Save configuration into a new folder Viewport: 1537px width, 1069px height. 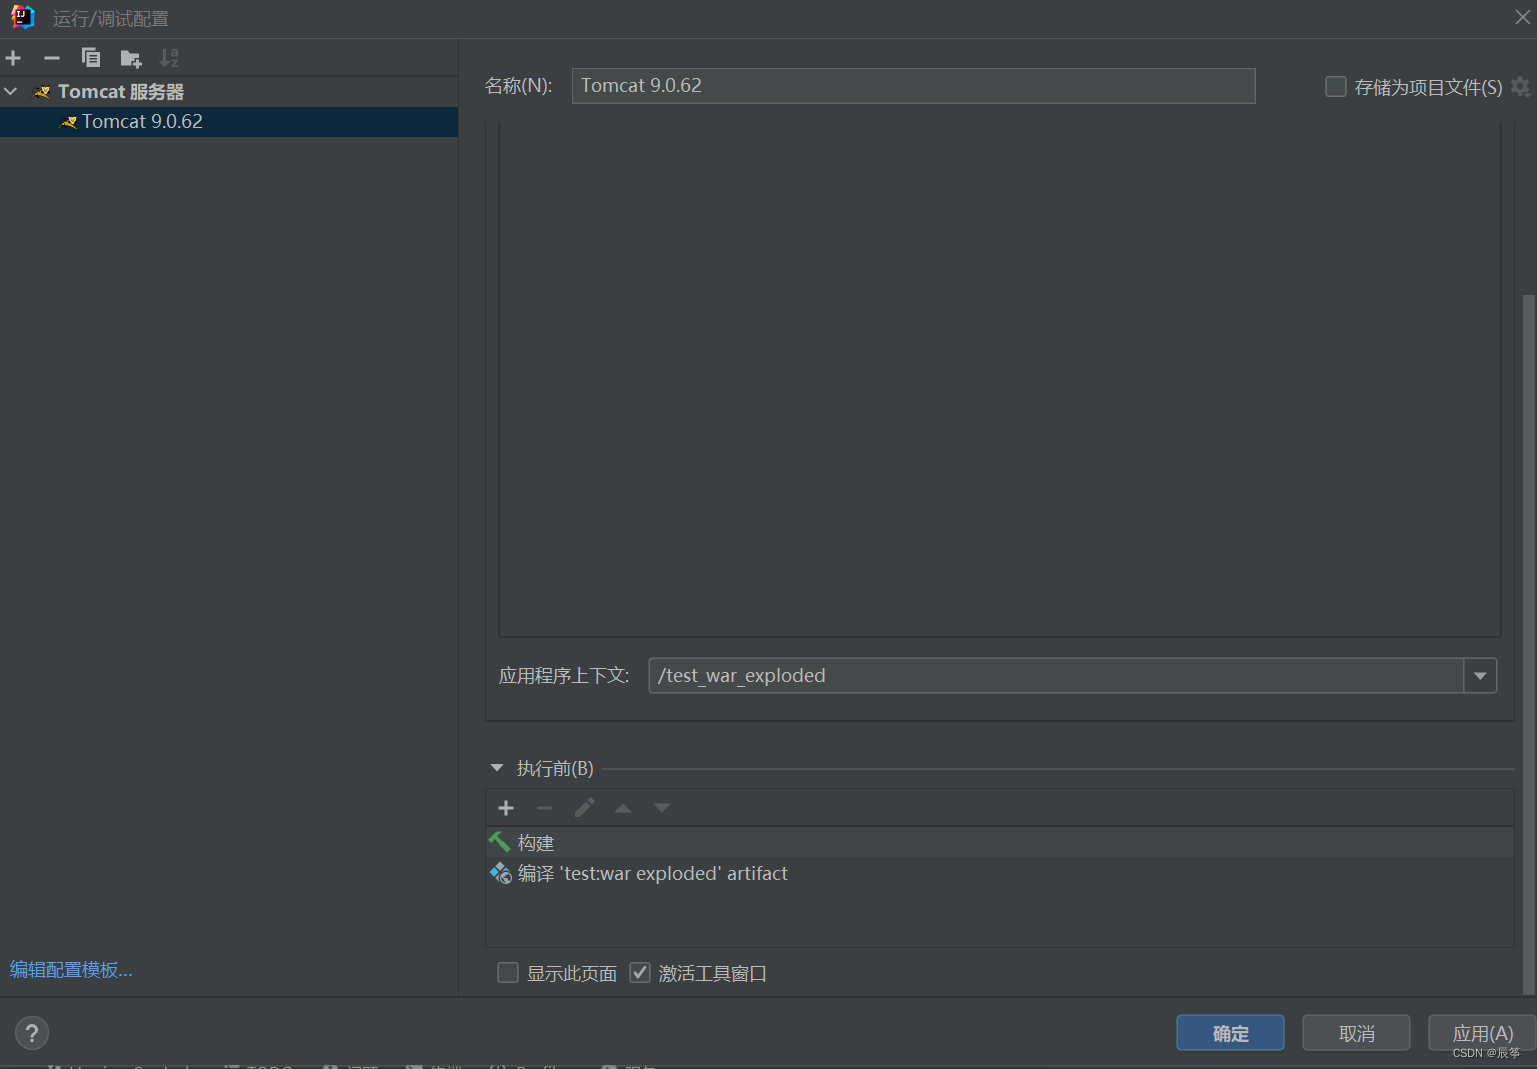(131, 58)
